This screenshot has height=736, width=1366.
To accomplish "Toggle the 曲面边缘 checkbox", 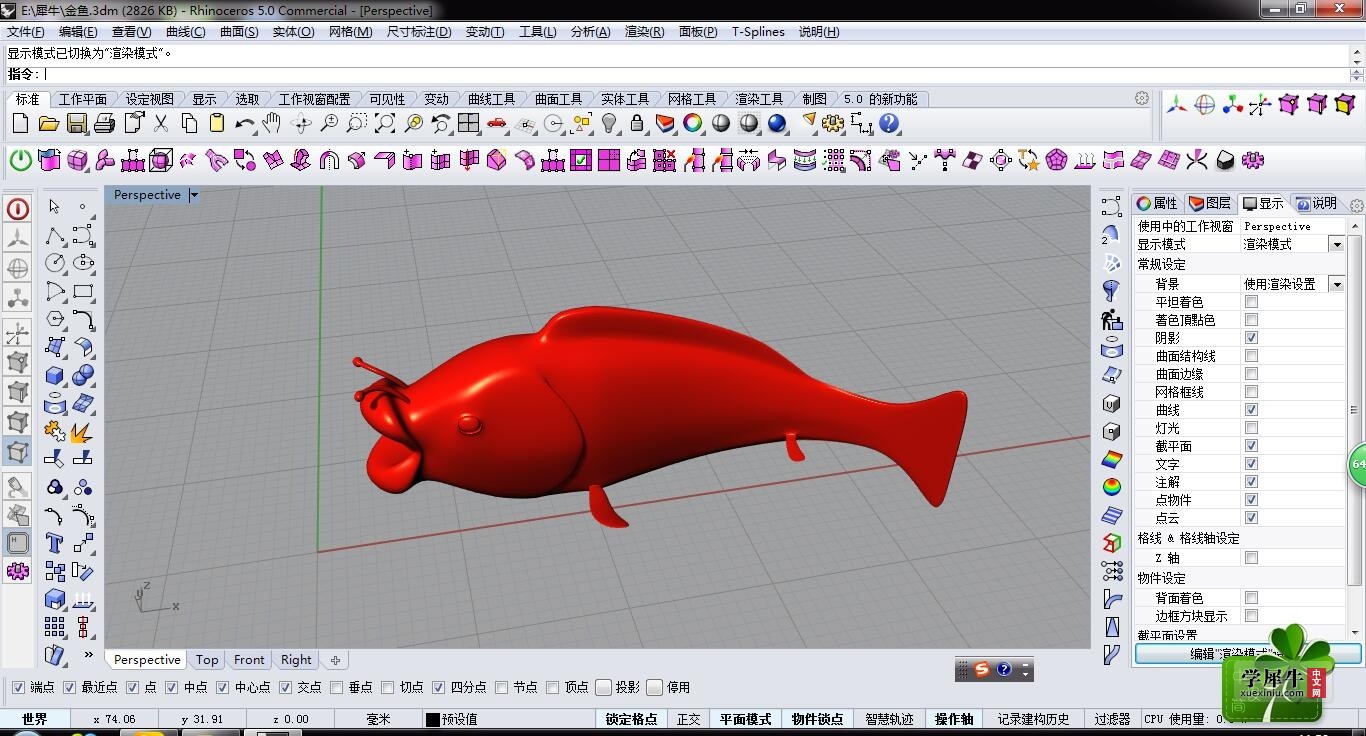I will click(1251, 374).
